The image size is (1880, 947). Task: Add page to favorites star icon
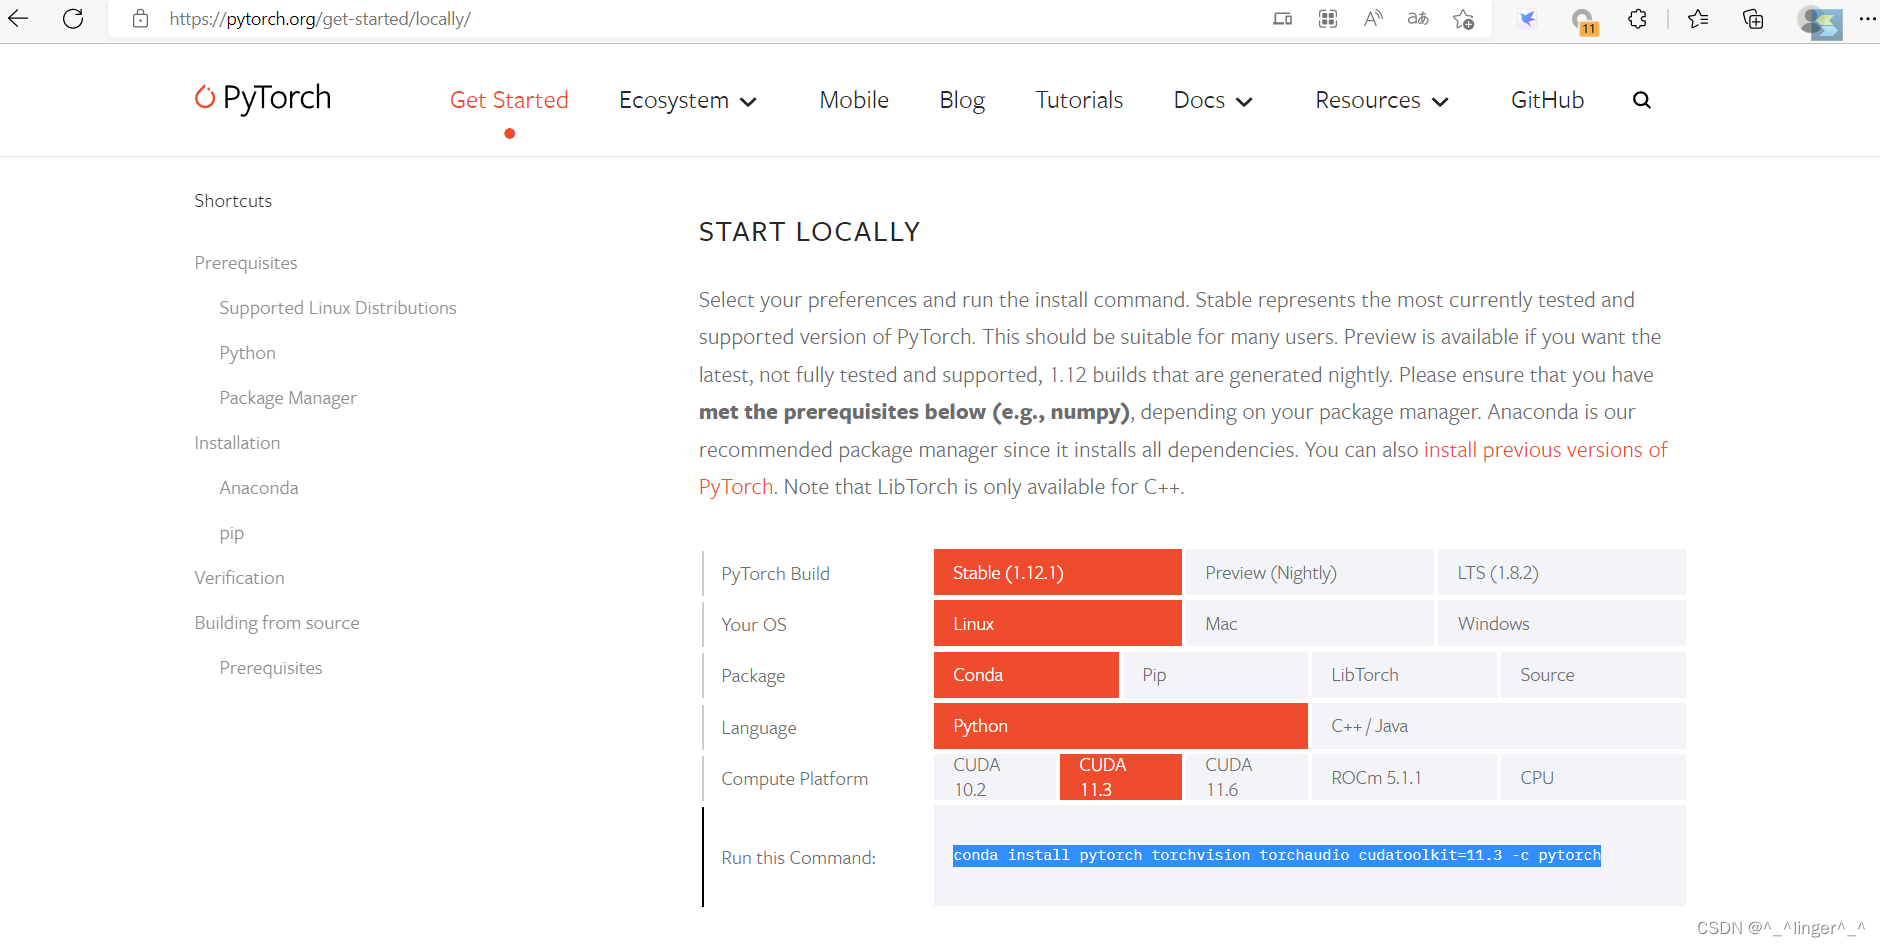[x=1464, y=19]
